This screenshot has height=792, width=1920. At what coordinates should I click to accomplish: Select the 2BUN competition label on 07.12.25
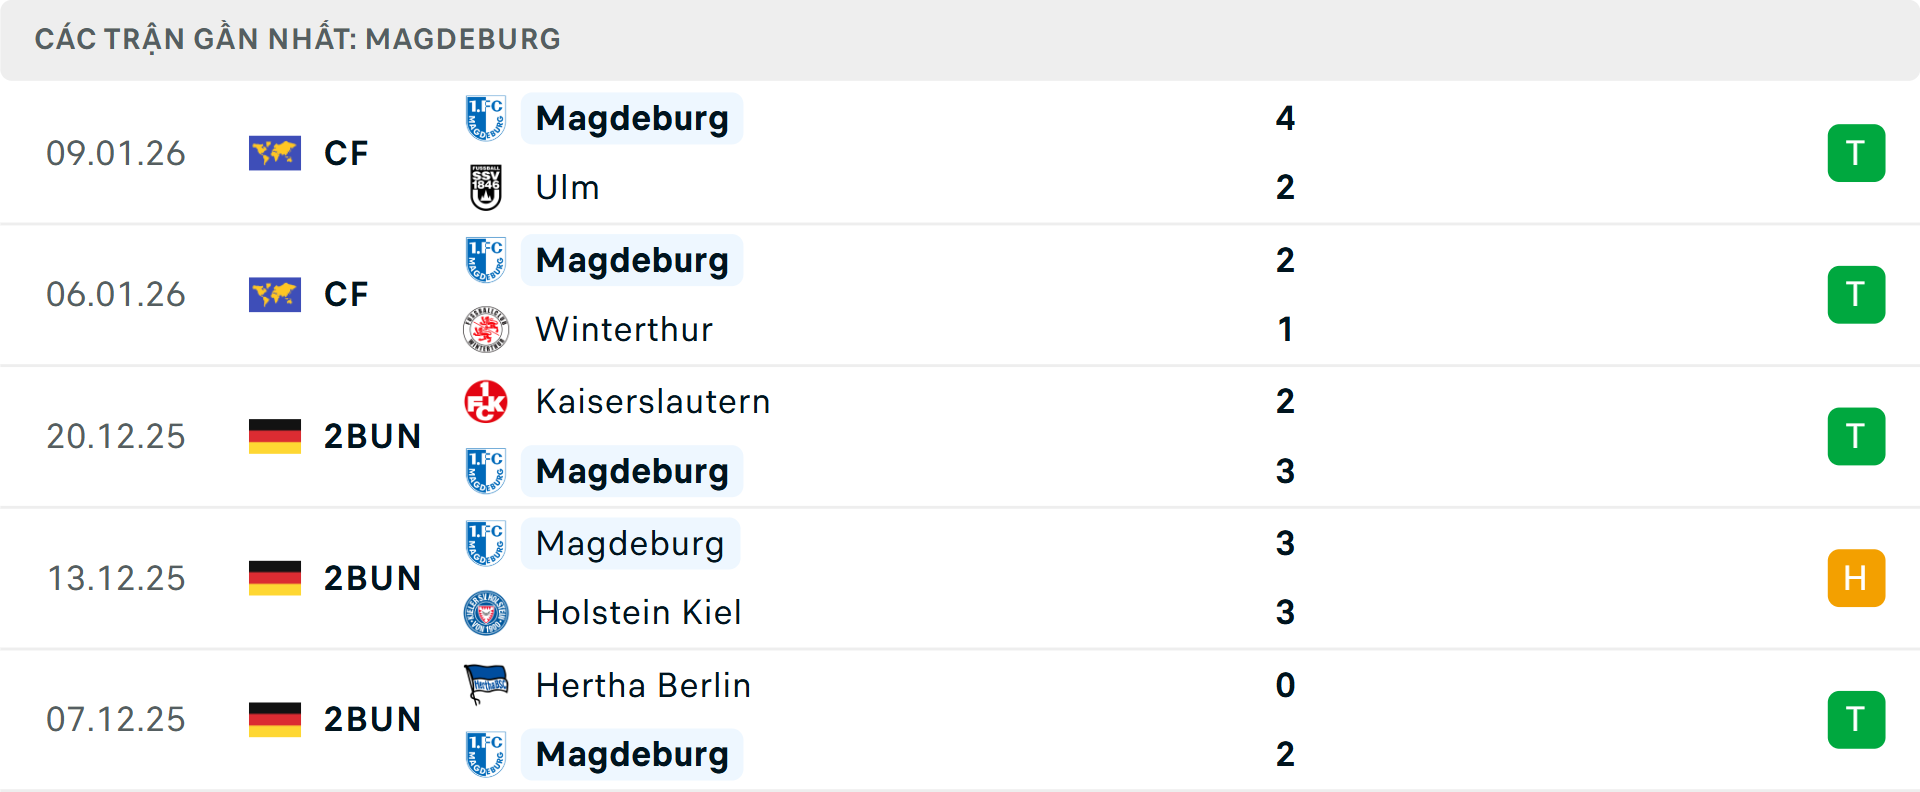[373, 719]
